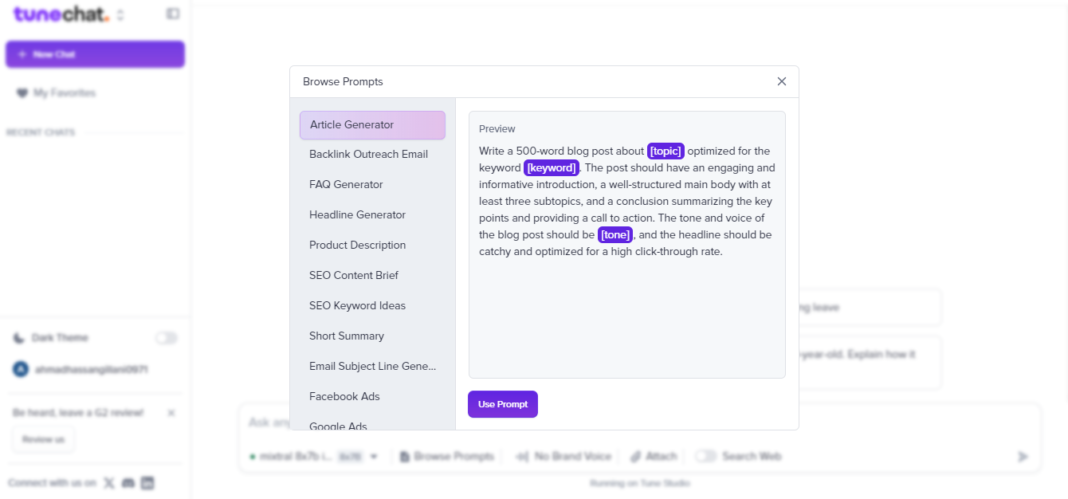This screenshot has height=499, width=1068.
Task: Open the LinkedIn icon link
Action: coord(148,483)
